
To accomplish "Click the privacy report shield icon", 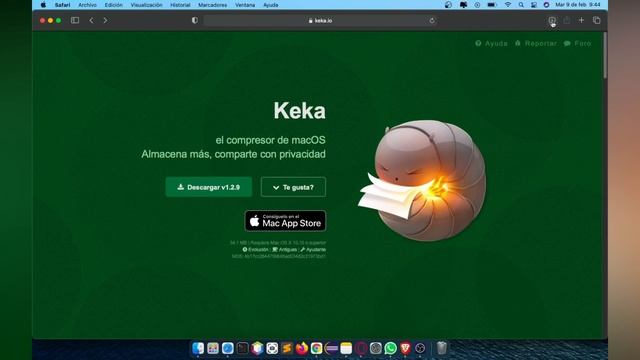I will click(195, 20).
